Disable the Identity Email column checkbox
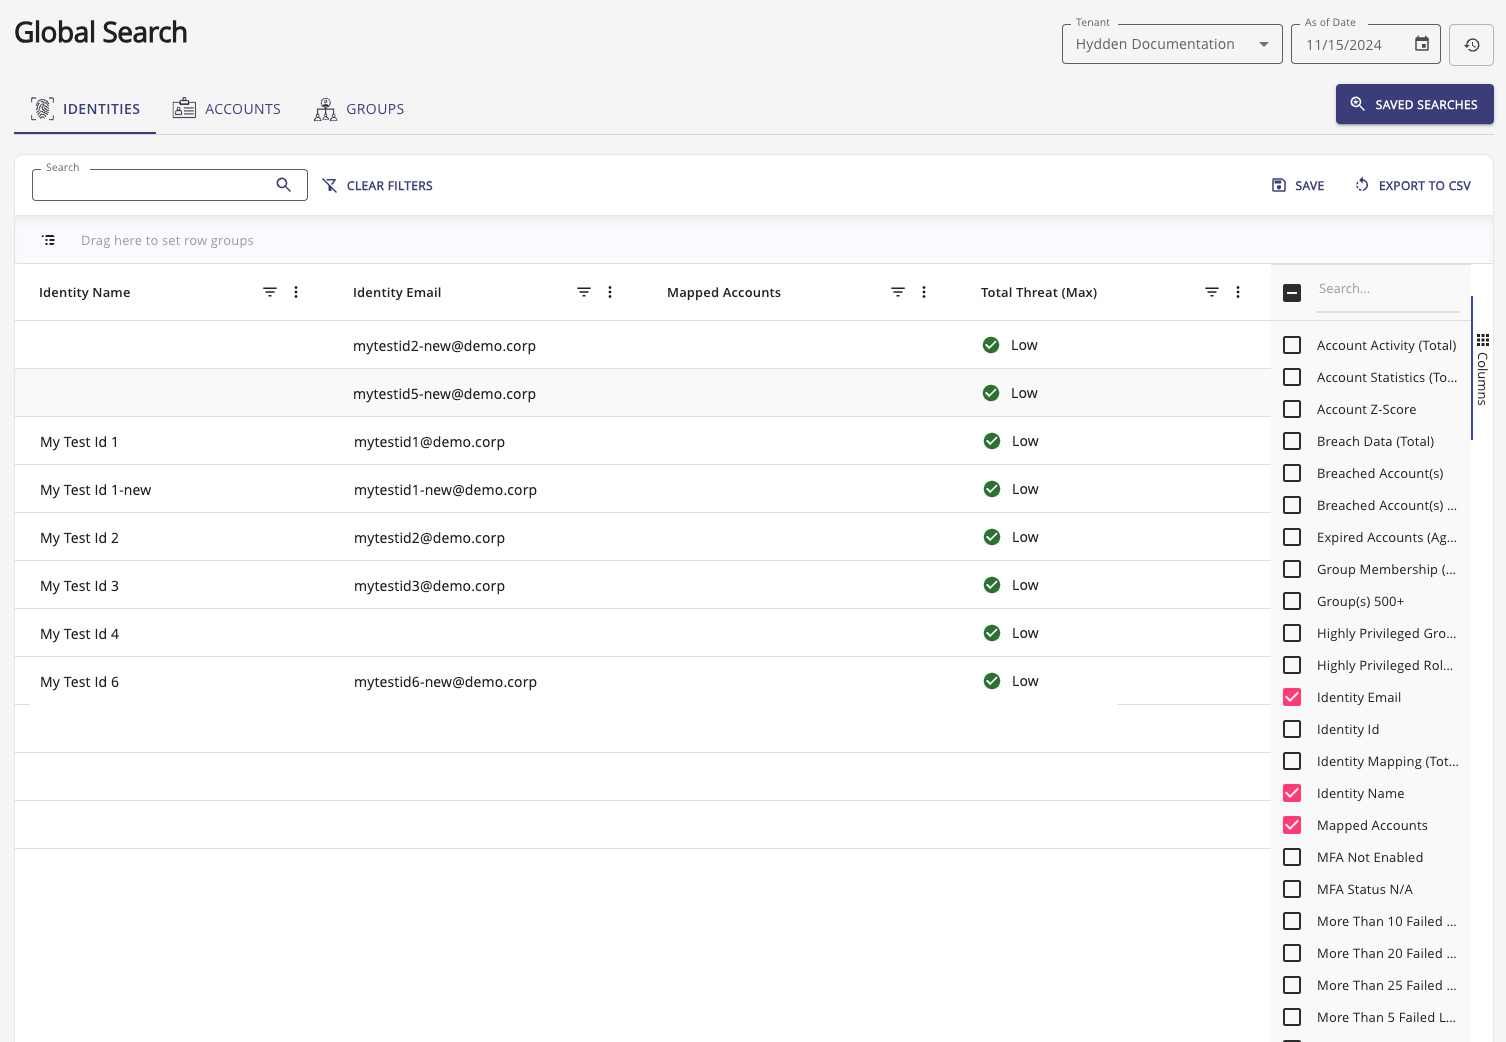This screenshot has width=1506, height=1042. click(1291, 697)
